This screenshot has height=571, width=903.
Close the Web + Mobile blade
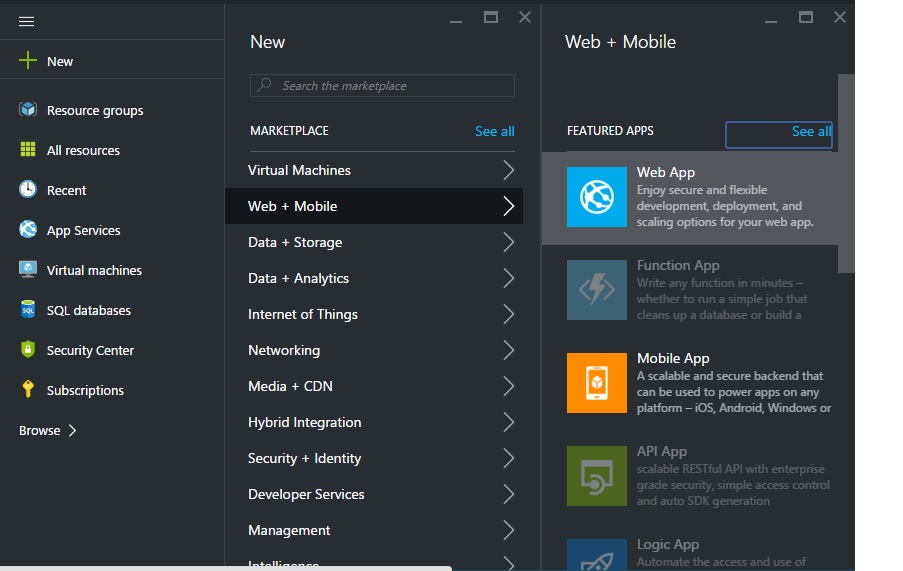point(840,18)
